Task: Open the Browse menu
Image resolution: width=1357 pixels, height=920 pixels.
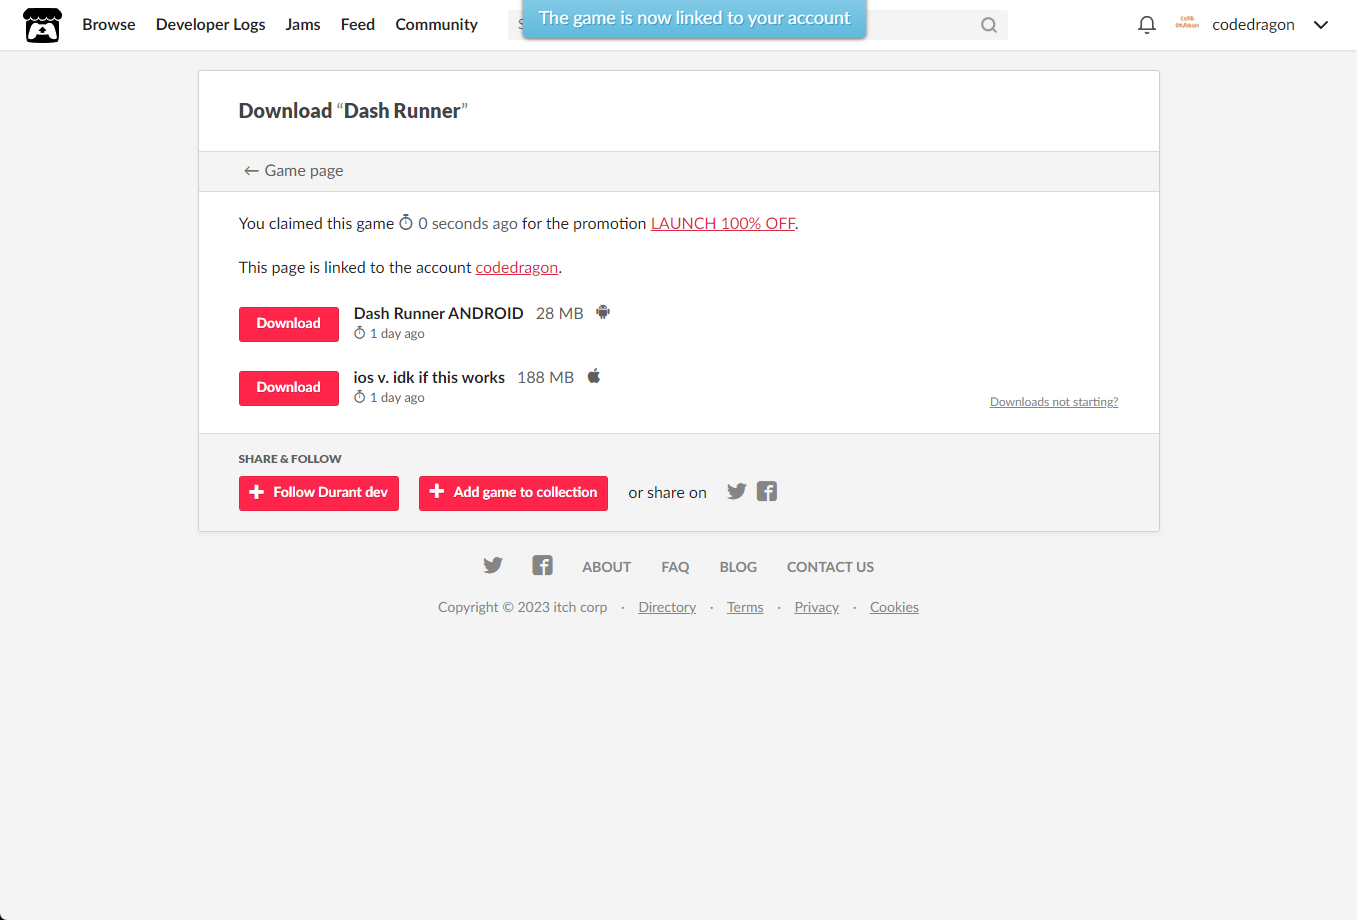Action: 109,24
